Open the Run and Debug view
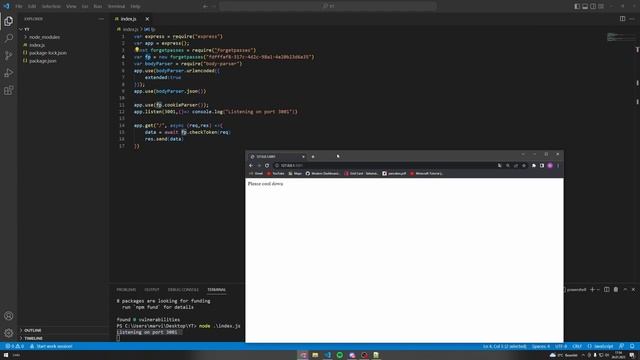This screenshot has height=360, width=640. coord(9,73)
